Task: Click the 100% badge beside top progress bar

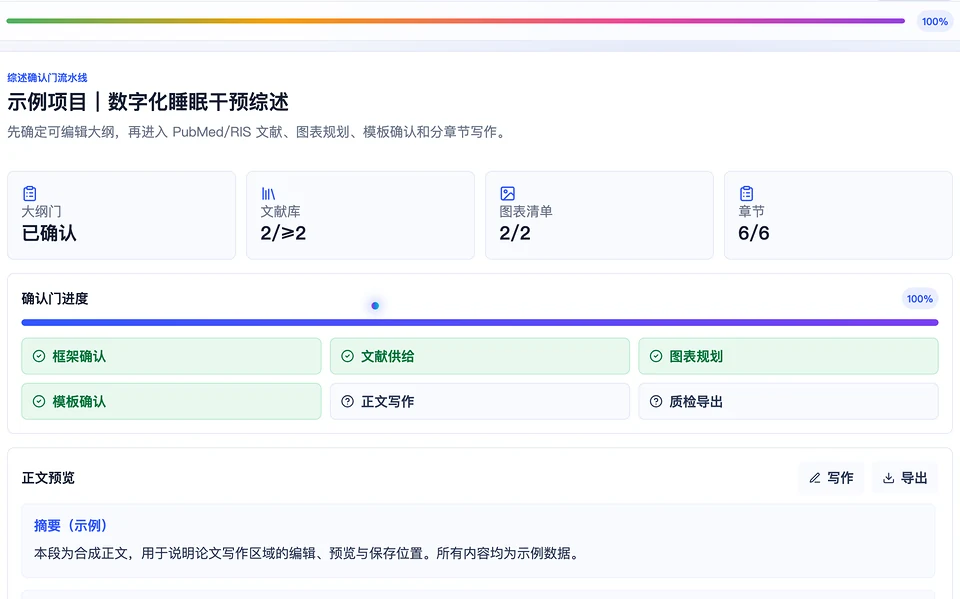Action: [935, 21]
